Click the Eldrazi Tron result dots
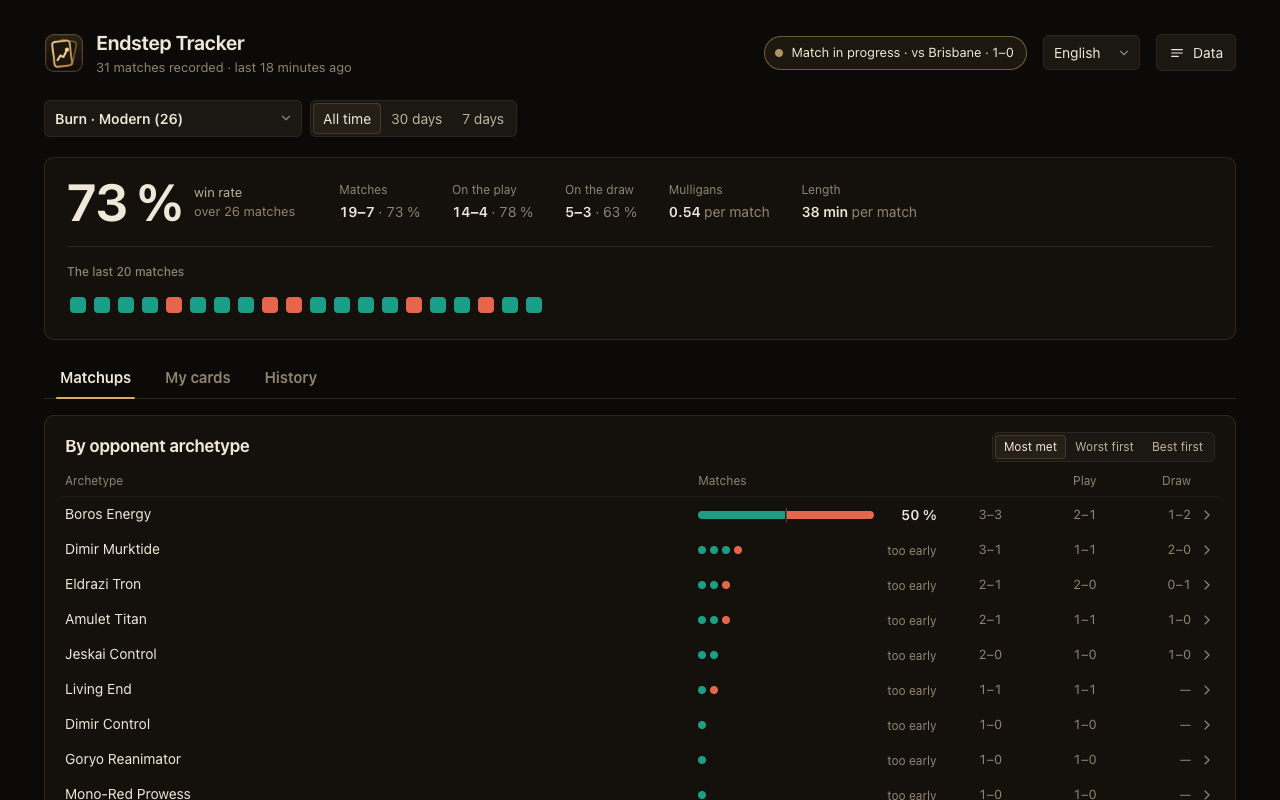The height and width of the screenshot is (800, 1280). 714,585
